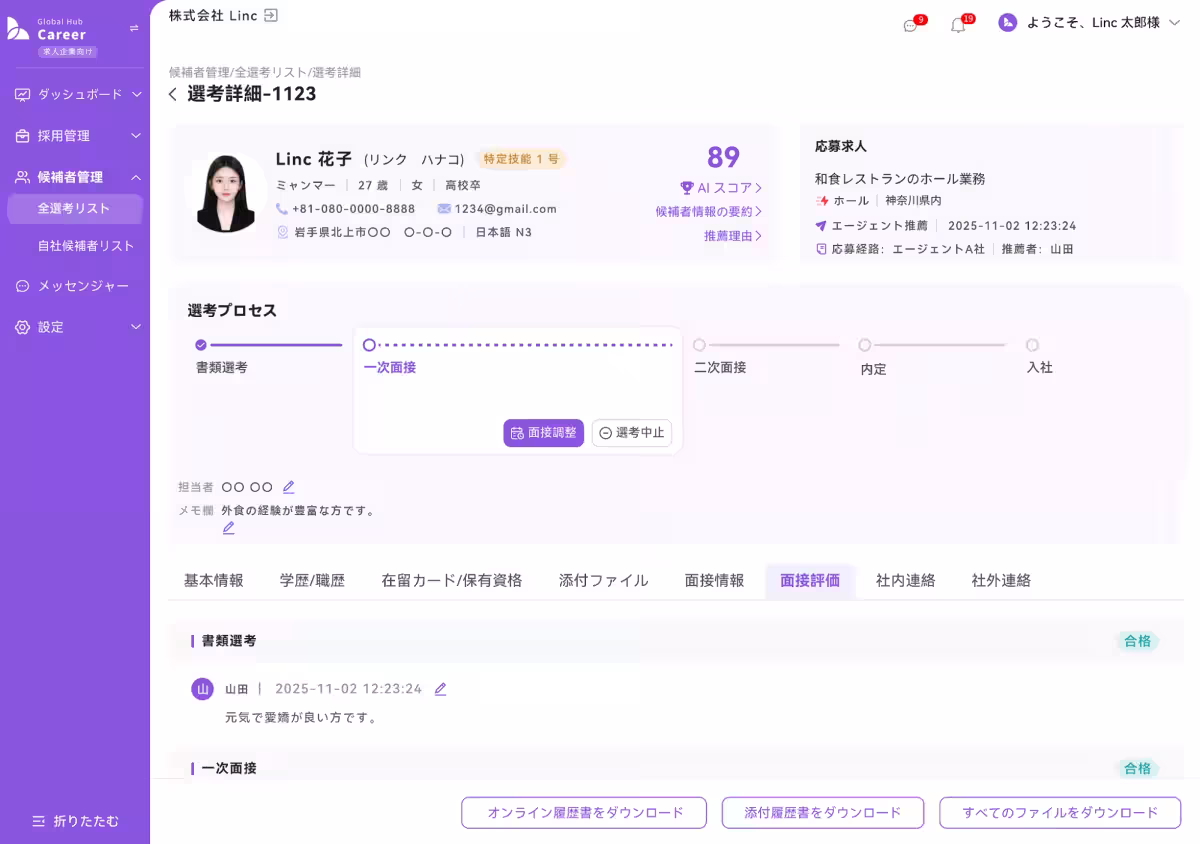The width and height of the screenshot is (1200, 844).
Task: Switch to the 基本情報 tab
Action: [214, 580]
